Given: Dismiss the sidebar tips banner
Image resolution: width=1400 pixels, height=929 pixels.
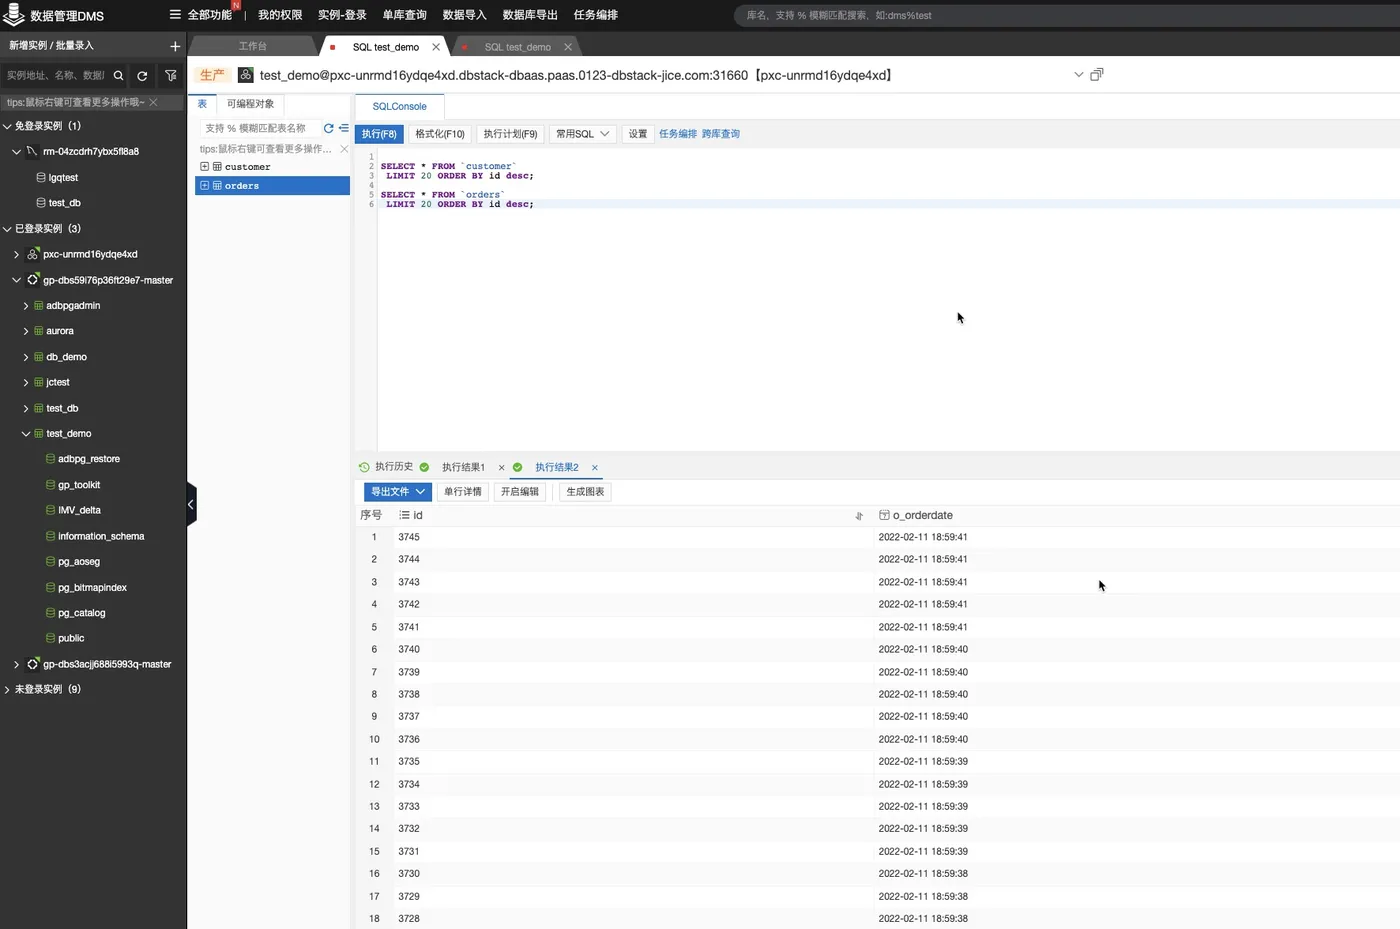Looking at the screenshot, I should [153, 102].
